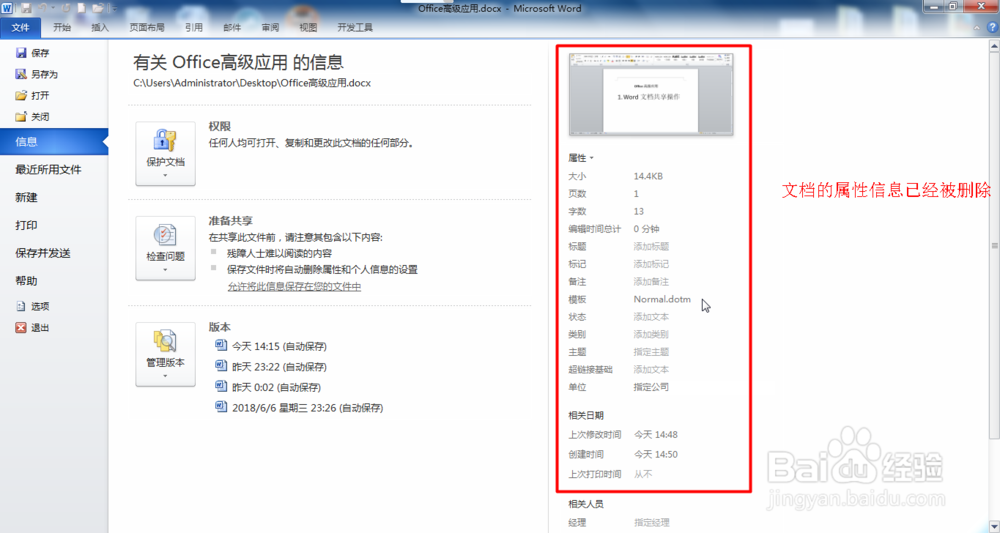The height and width of the screenshot is (533, 1000).
Task: Click the document preview thumbnail
Action: pyautogui.click(x=651, y=94)
